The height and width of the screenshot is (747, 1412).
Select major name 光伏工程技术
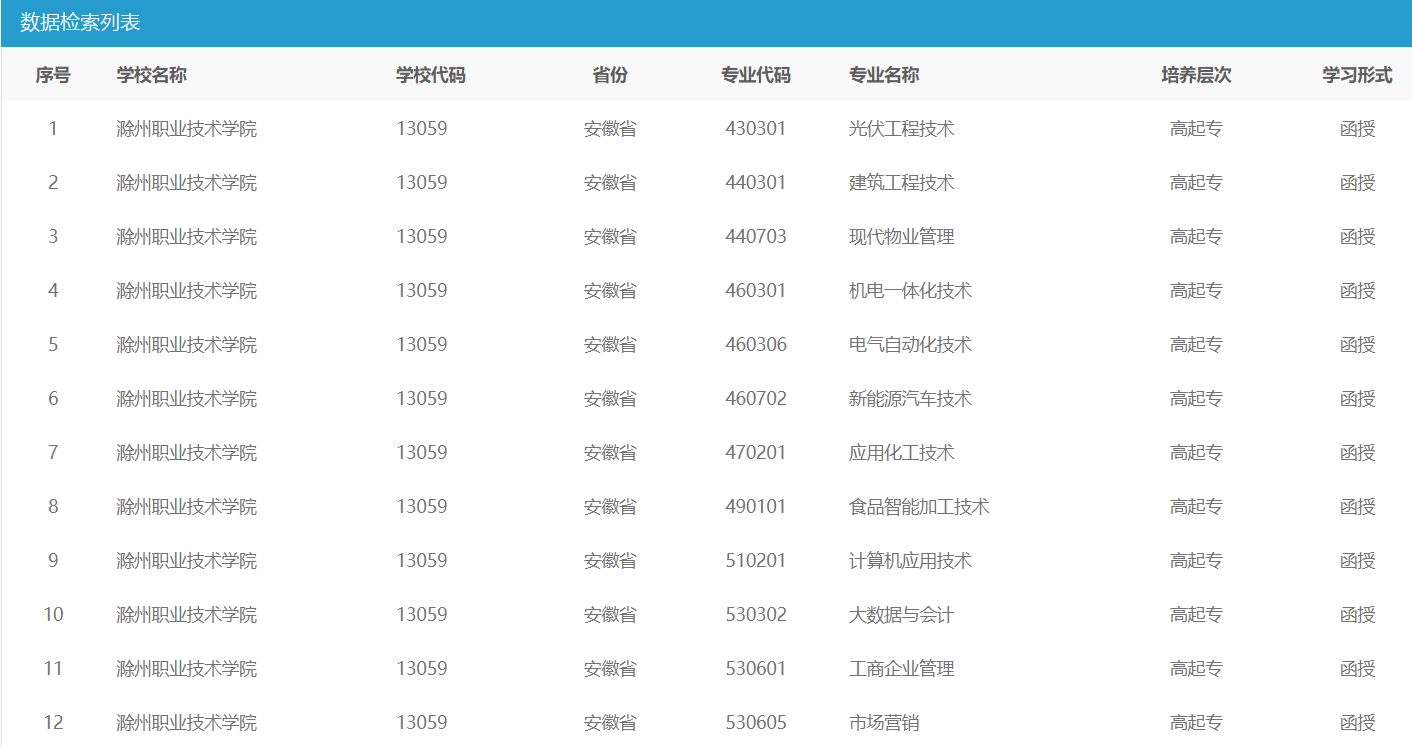click(902, 129)
